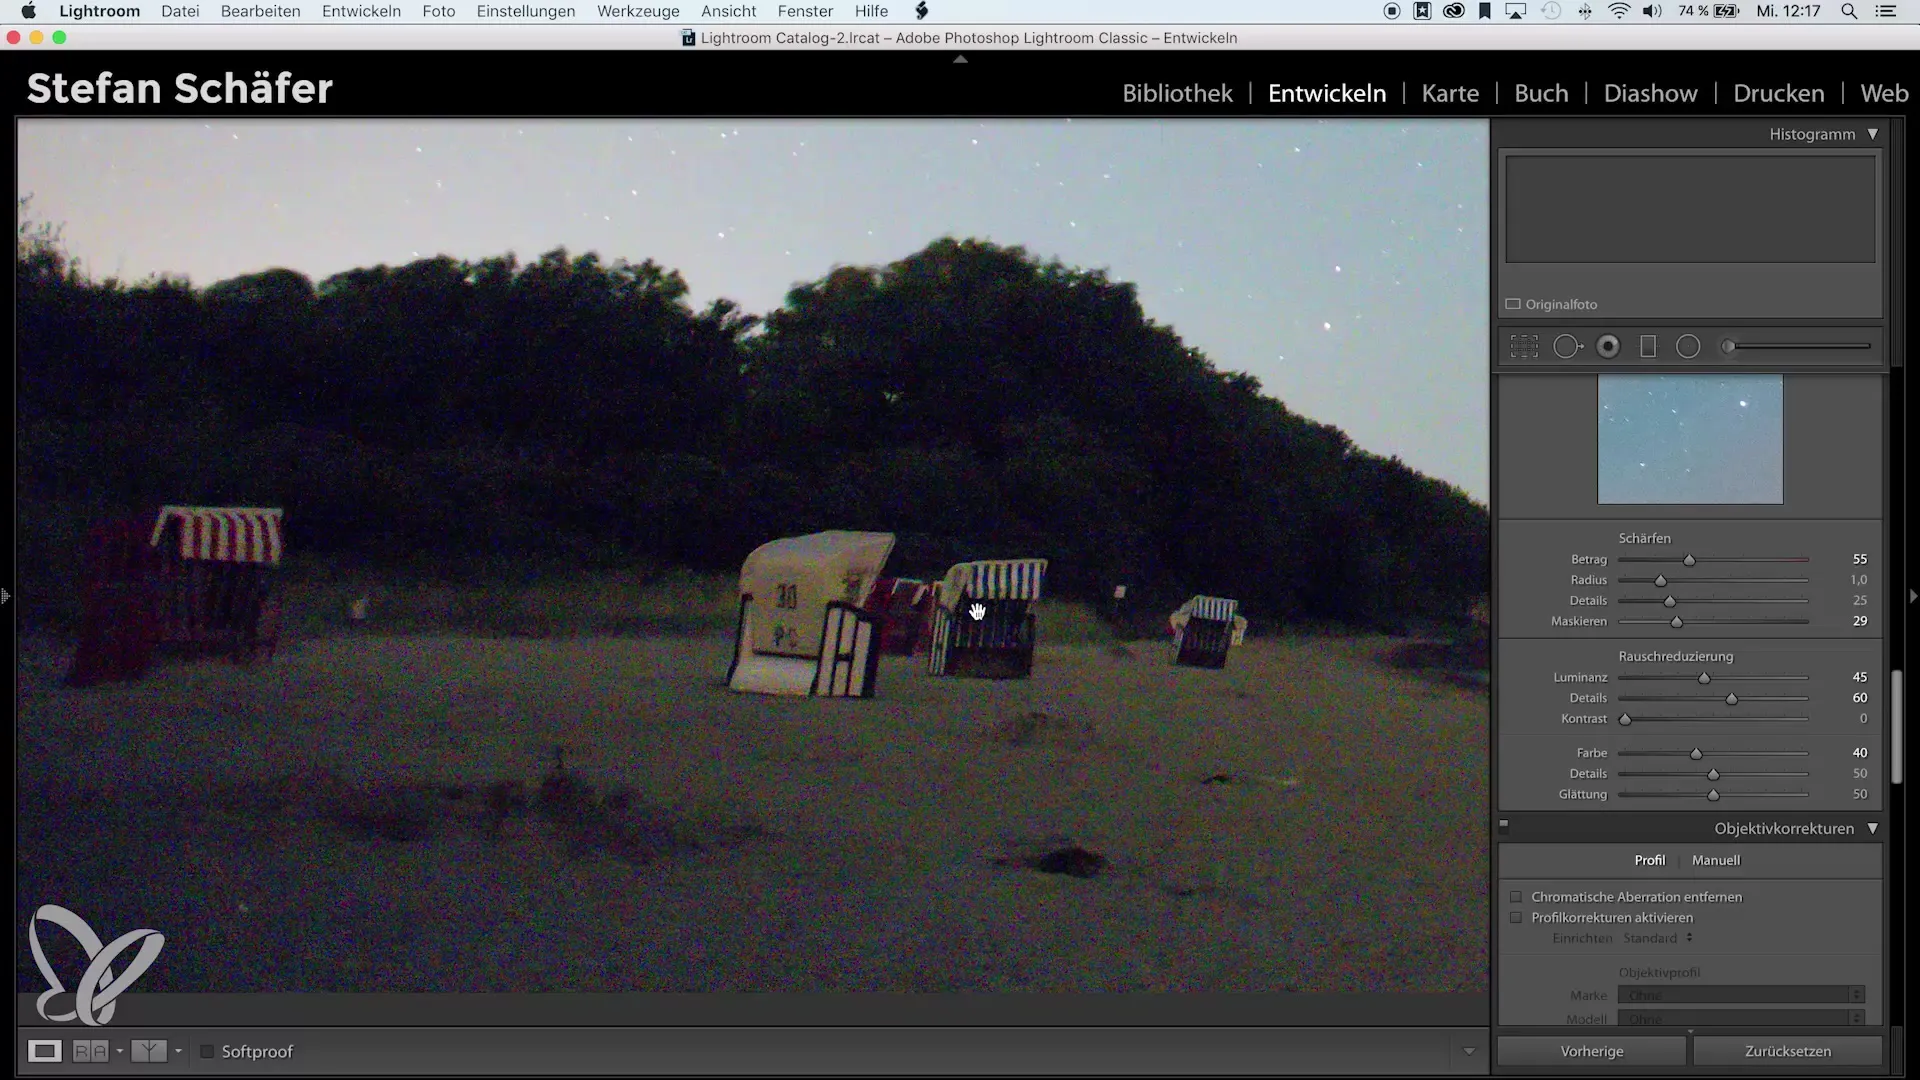Click the histogram display area
1920x1080 pixels.
point(1690,209)
